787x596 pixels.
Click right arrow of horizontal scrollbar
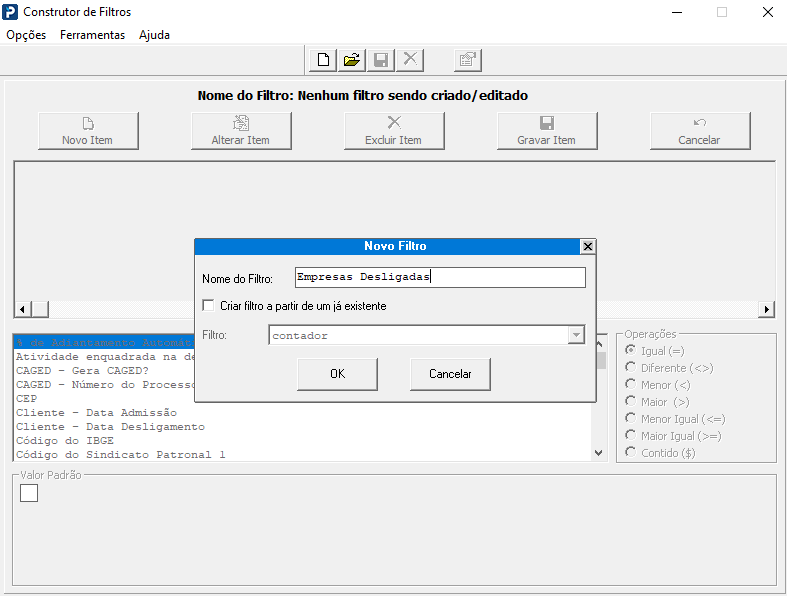click(767, 310)
